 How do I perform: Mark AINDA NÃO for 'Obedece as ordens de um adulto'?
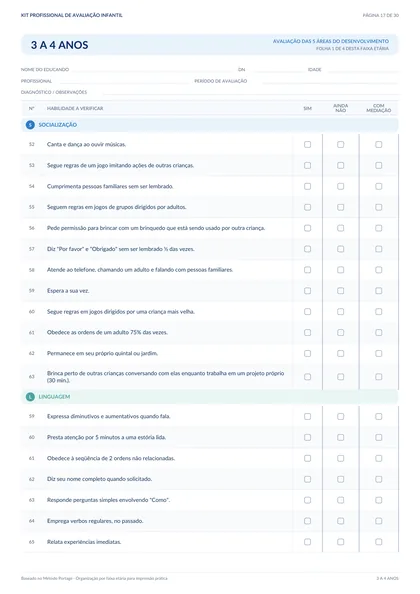340,332
